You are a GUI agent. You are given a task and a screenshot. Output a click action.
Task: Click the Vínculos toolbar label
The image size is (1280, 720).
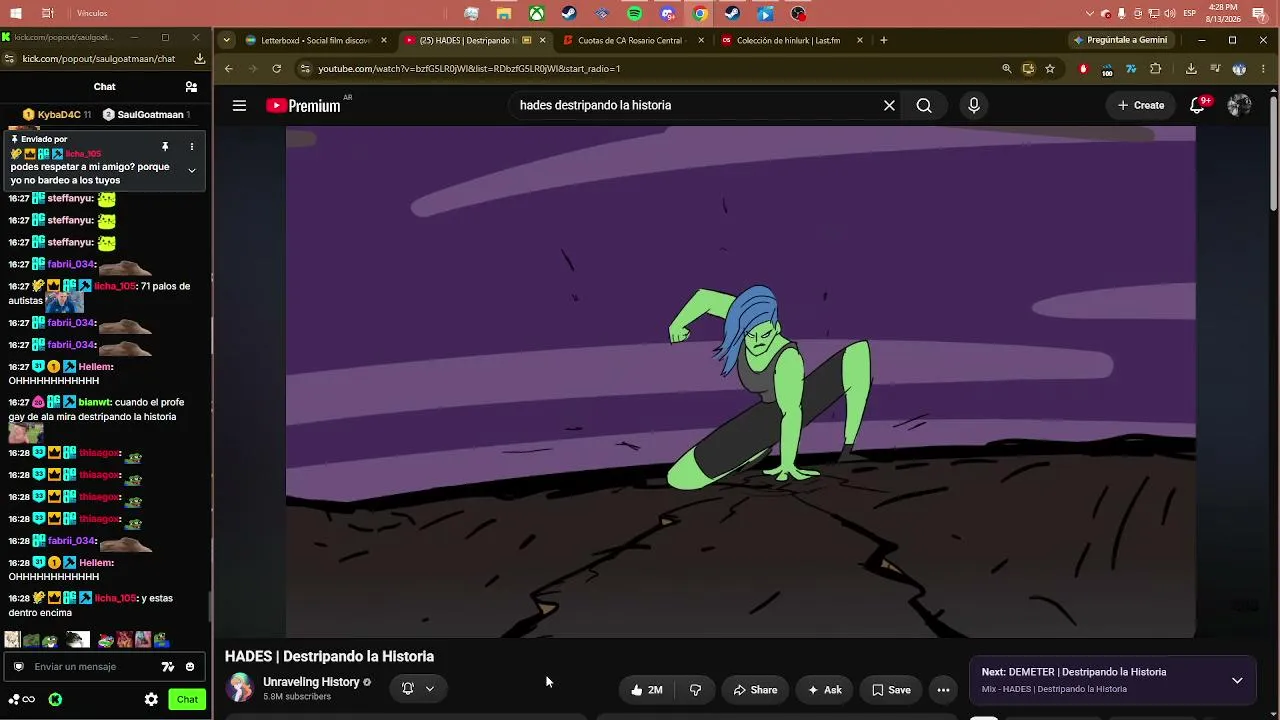tap(92, 14)
